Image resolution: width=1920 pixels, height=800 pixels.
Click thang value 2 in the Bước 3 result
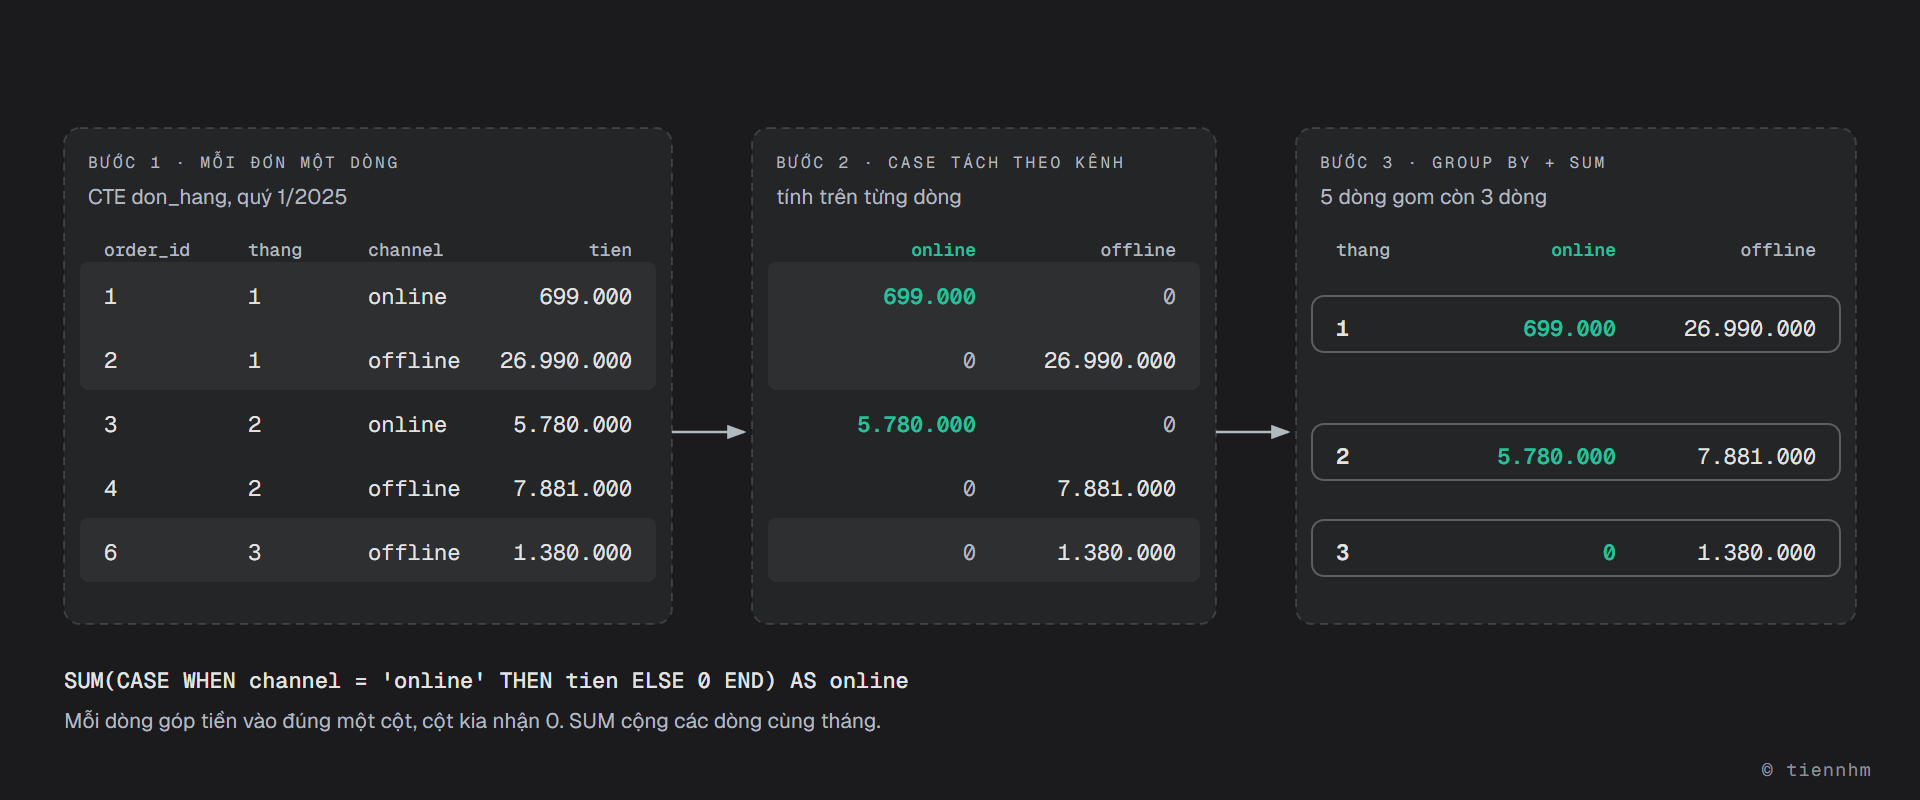pyautogui.click(x=1342, y=456)
